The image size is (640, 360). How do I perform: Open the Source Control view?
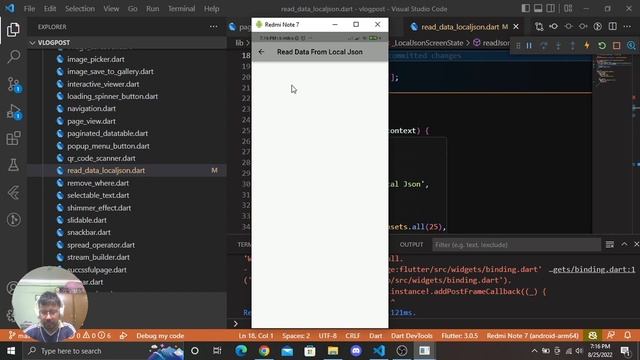[x=13, y=84]
